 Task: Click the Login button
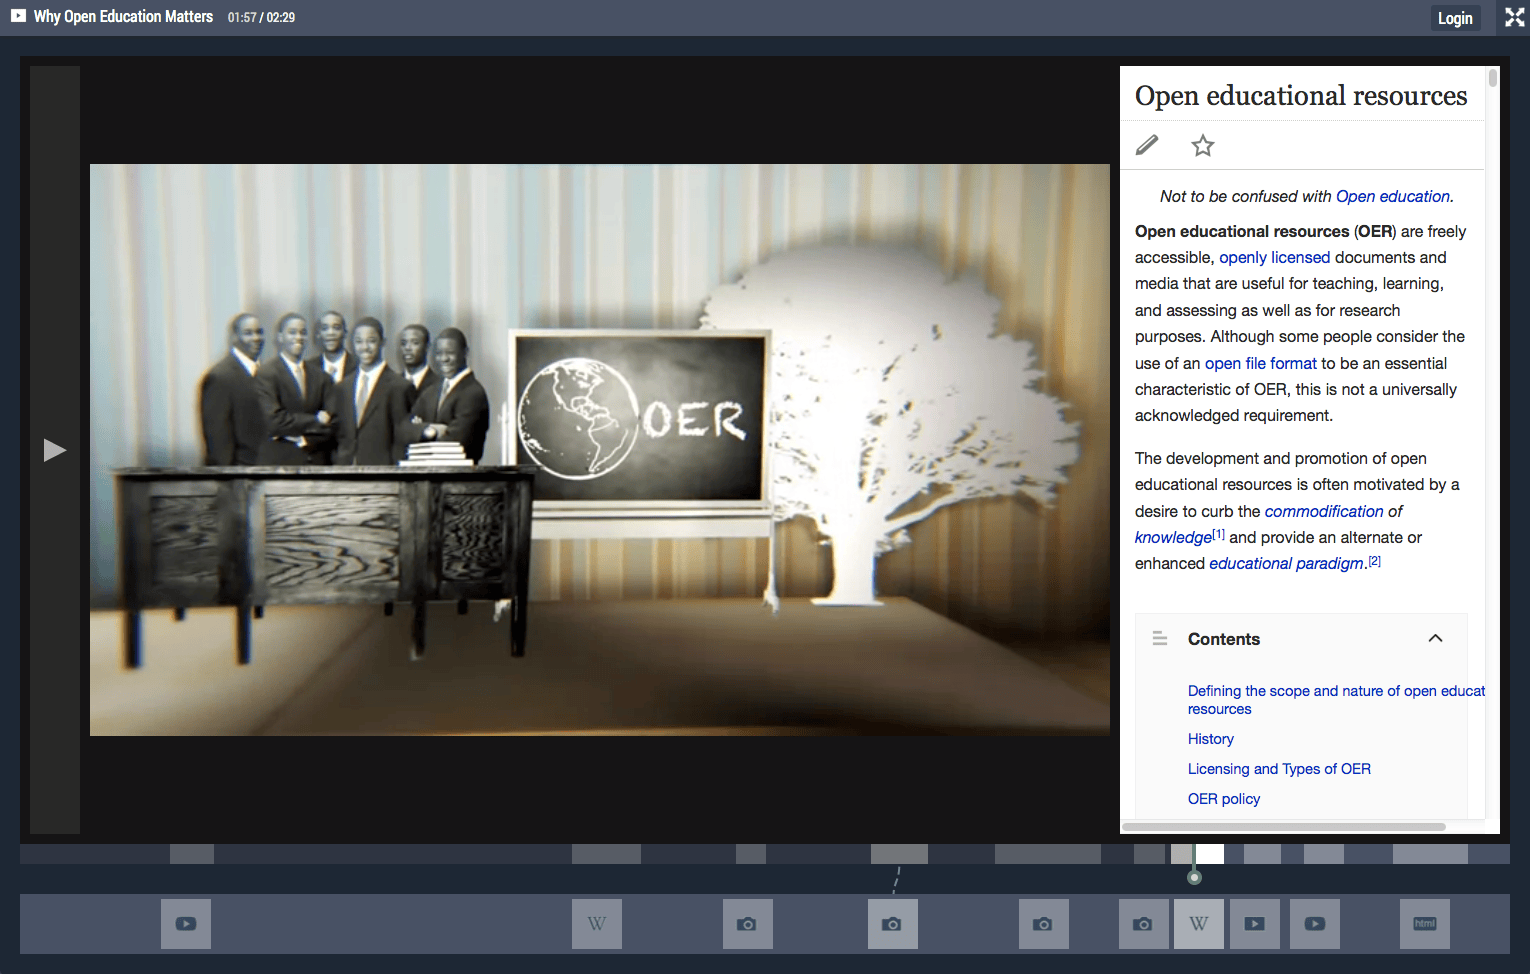(x=1454, y=18)
